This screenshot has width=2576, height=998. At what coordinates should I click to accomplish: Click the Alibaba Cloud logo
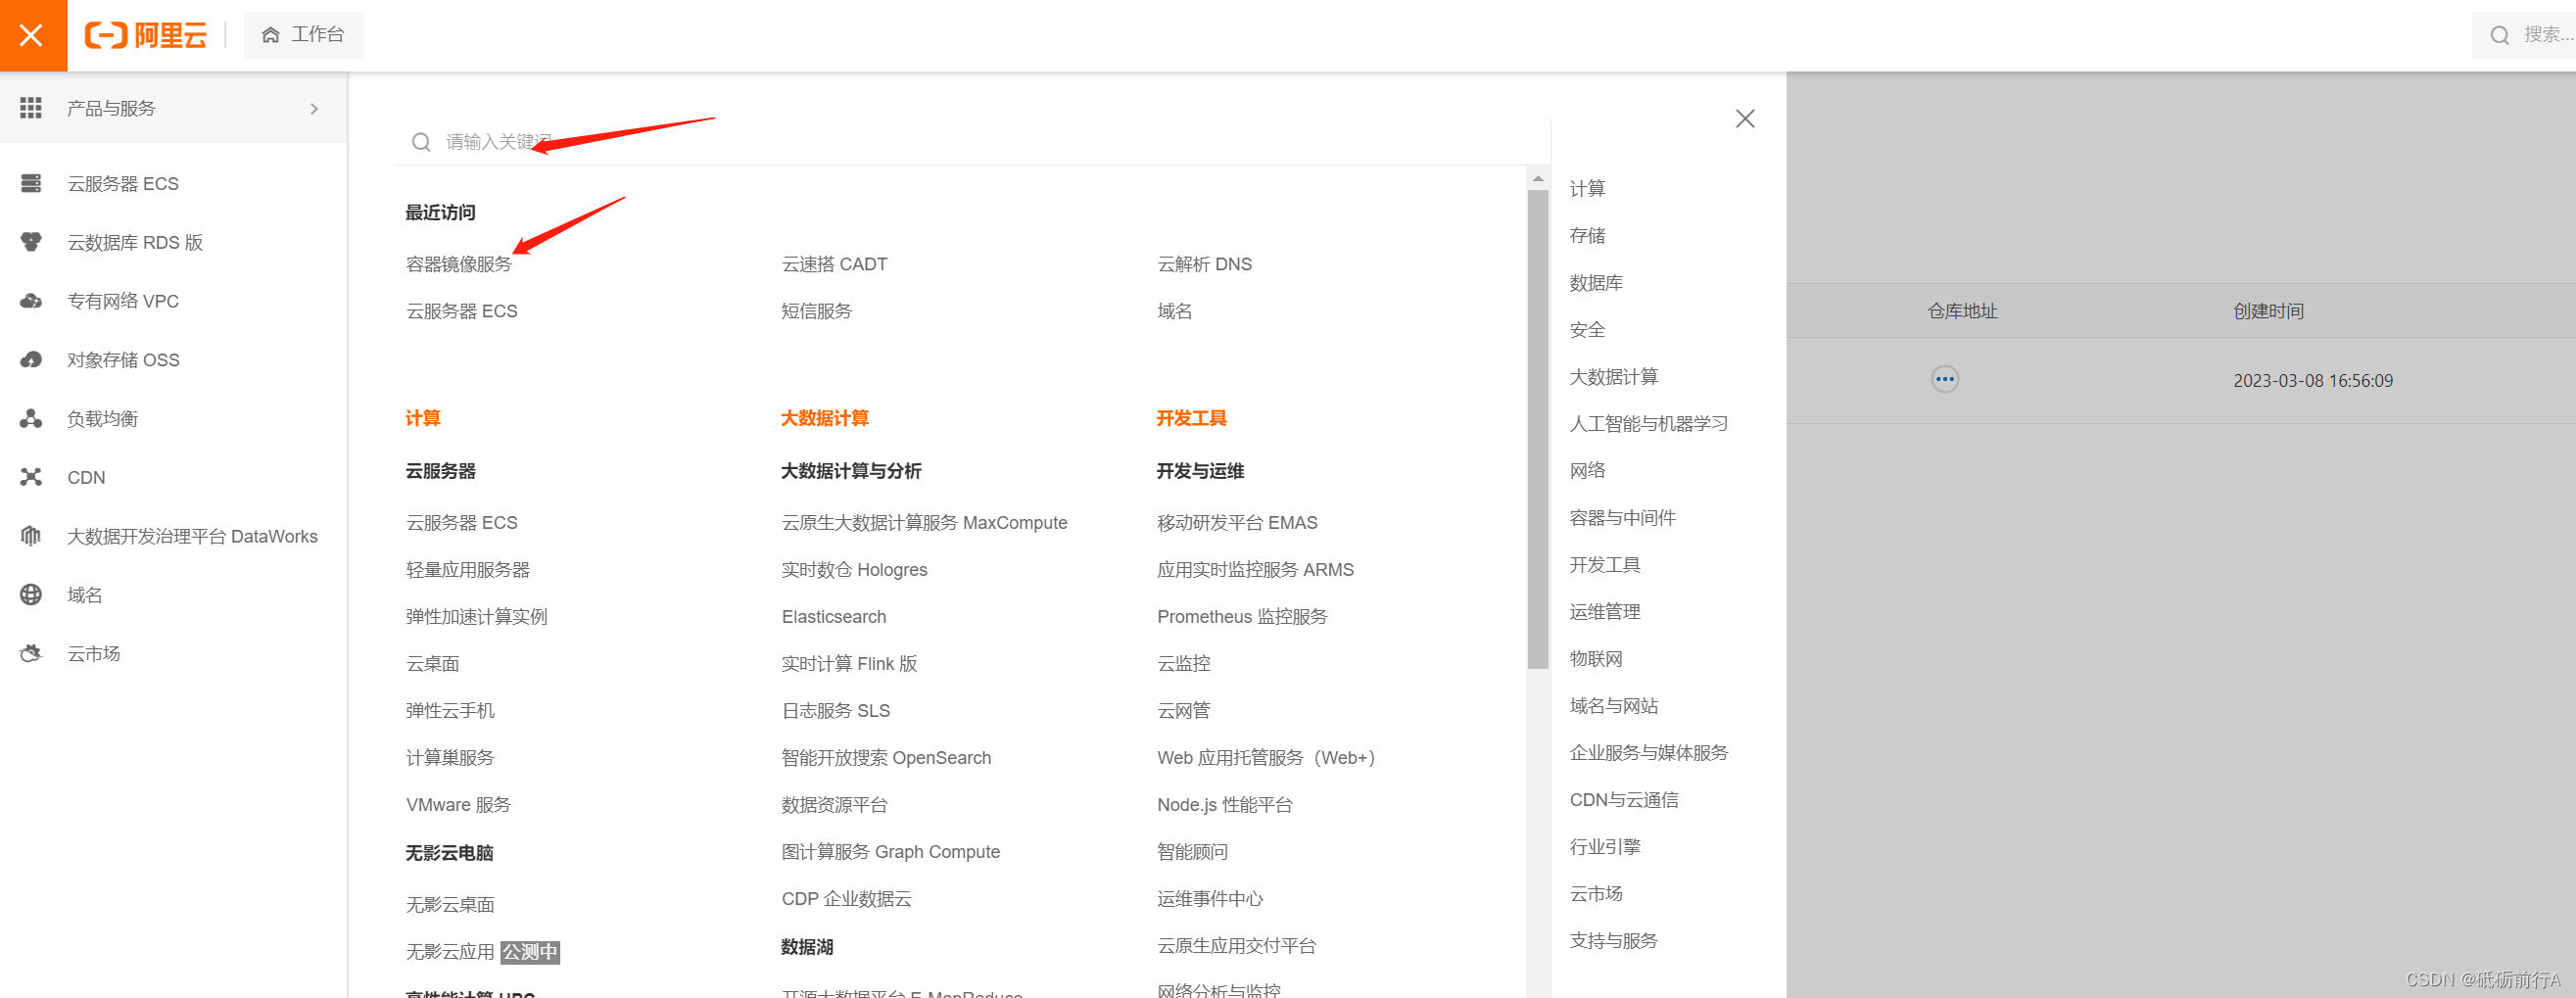(x=146, y=35)
